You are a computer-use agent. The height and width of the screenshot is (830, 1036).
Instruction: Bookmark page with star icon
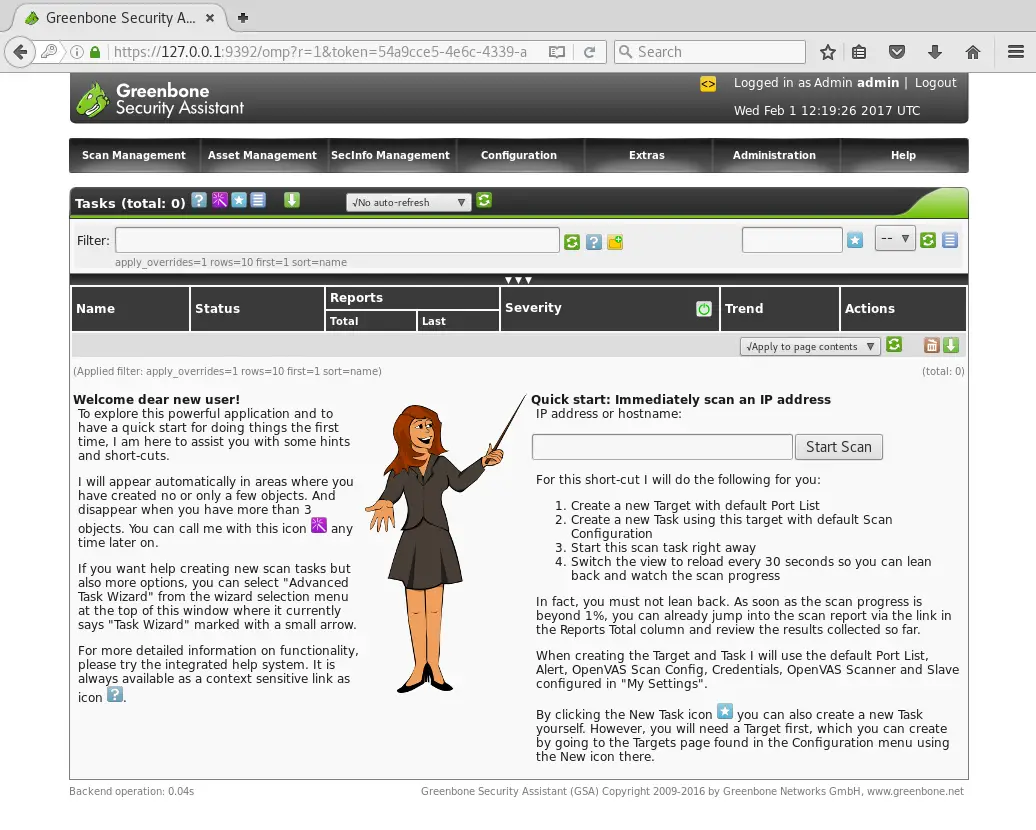click(x=827, y=52)
